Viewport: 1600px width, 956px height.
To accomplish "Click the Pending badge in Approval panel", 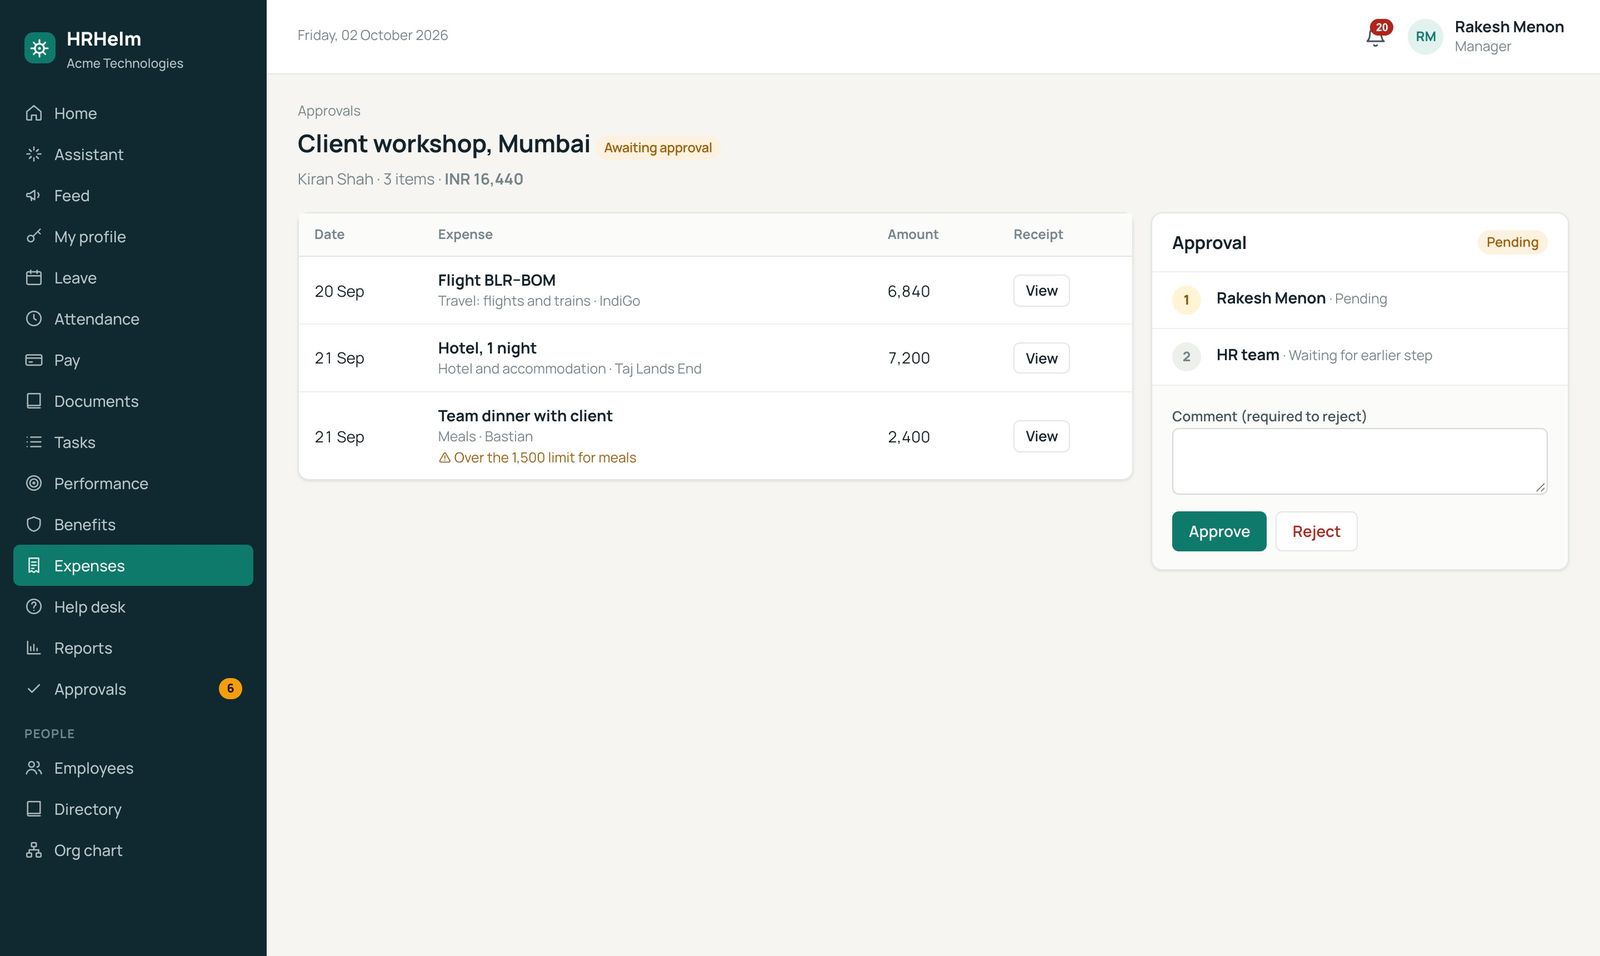I will click(1512, 242).
